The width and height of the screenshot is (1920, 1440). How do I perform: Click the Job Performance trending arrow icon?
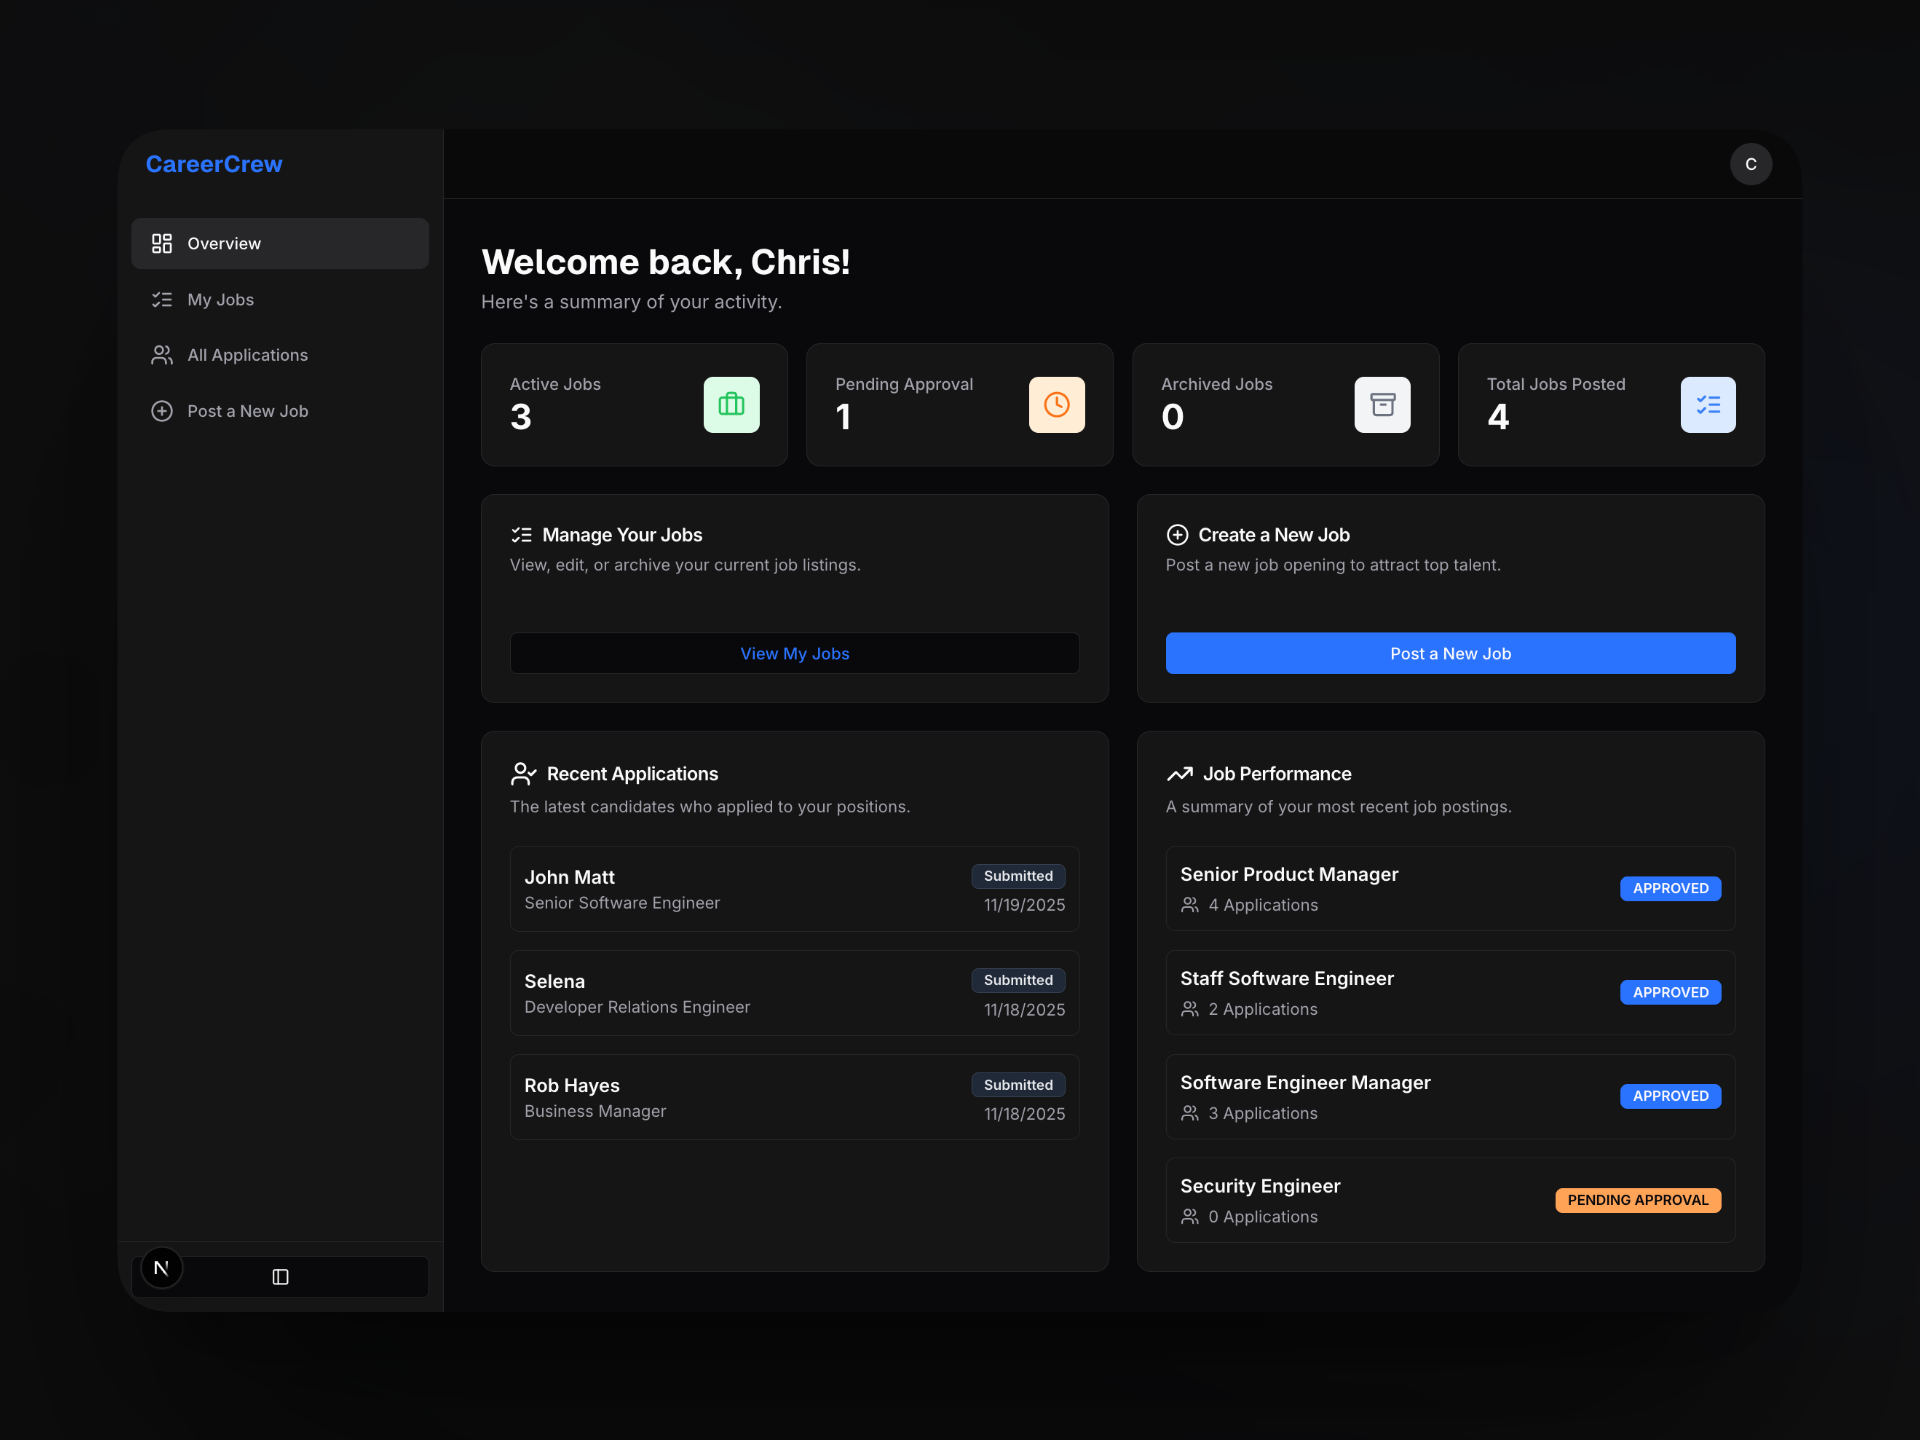click(x=1179, y=774)
